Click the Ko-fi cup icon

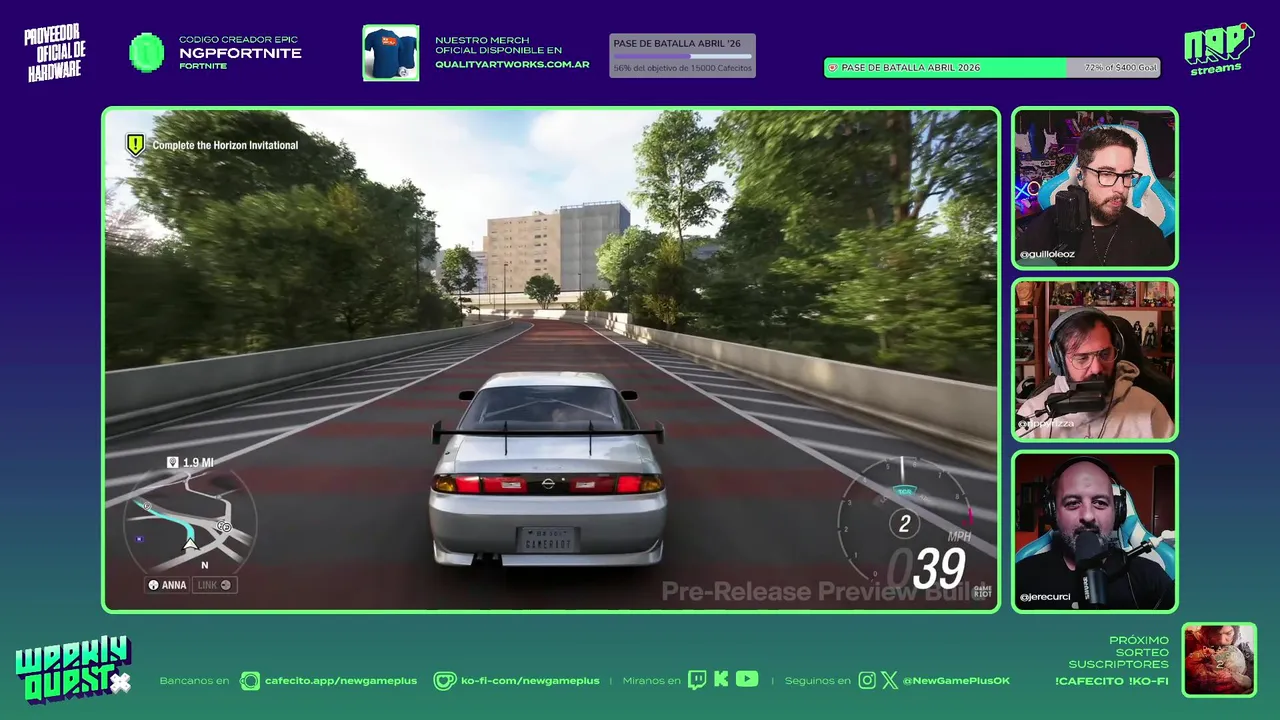pos(444,681)
